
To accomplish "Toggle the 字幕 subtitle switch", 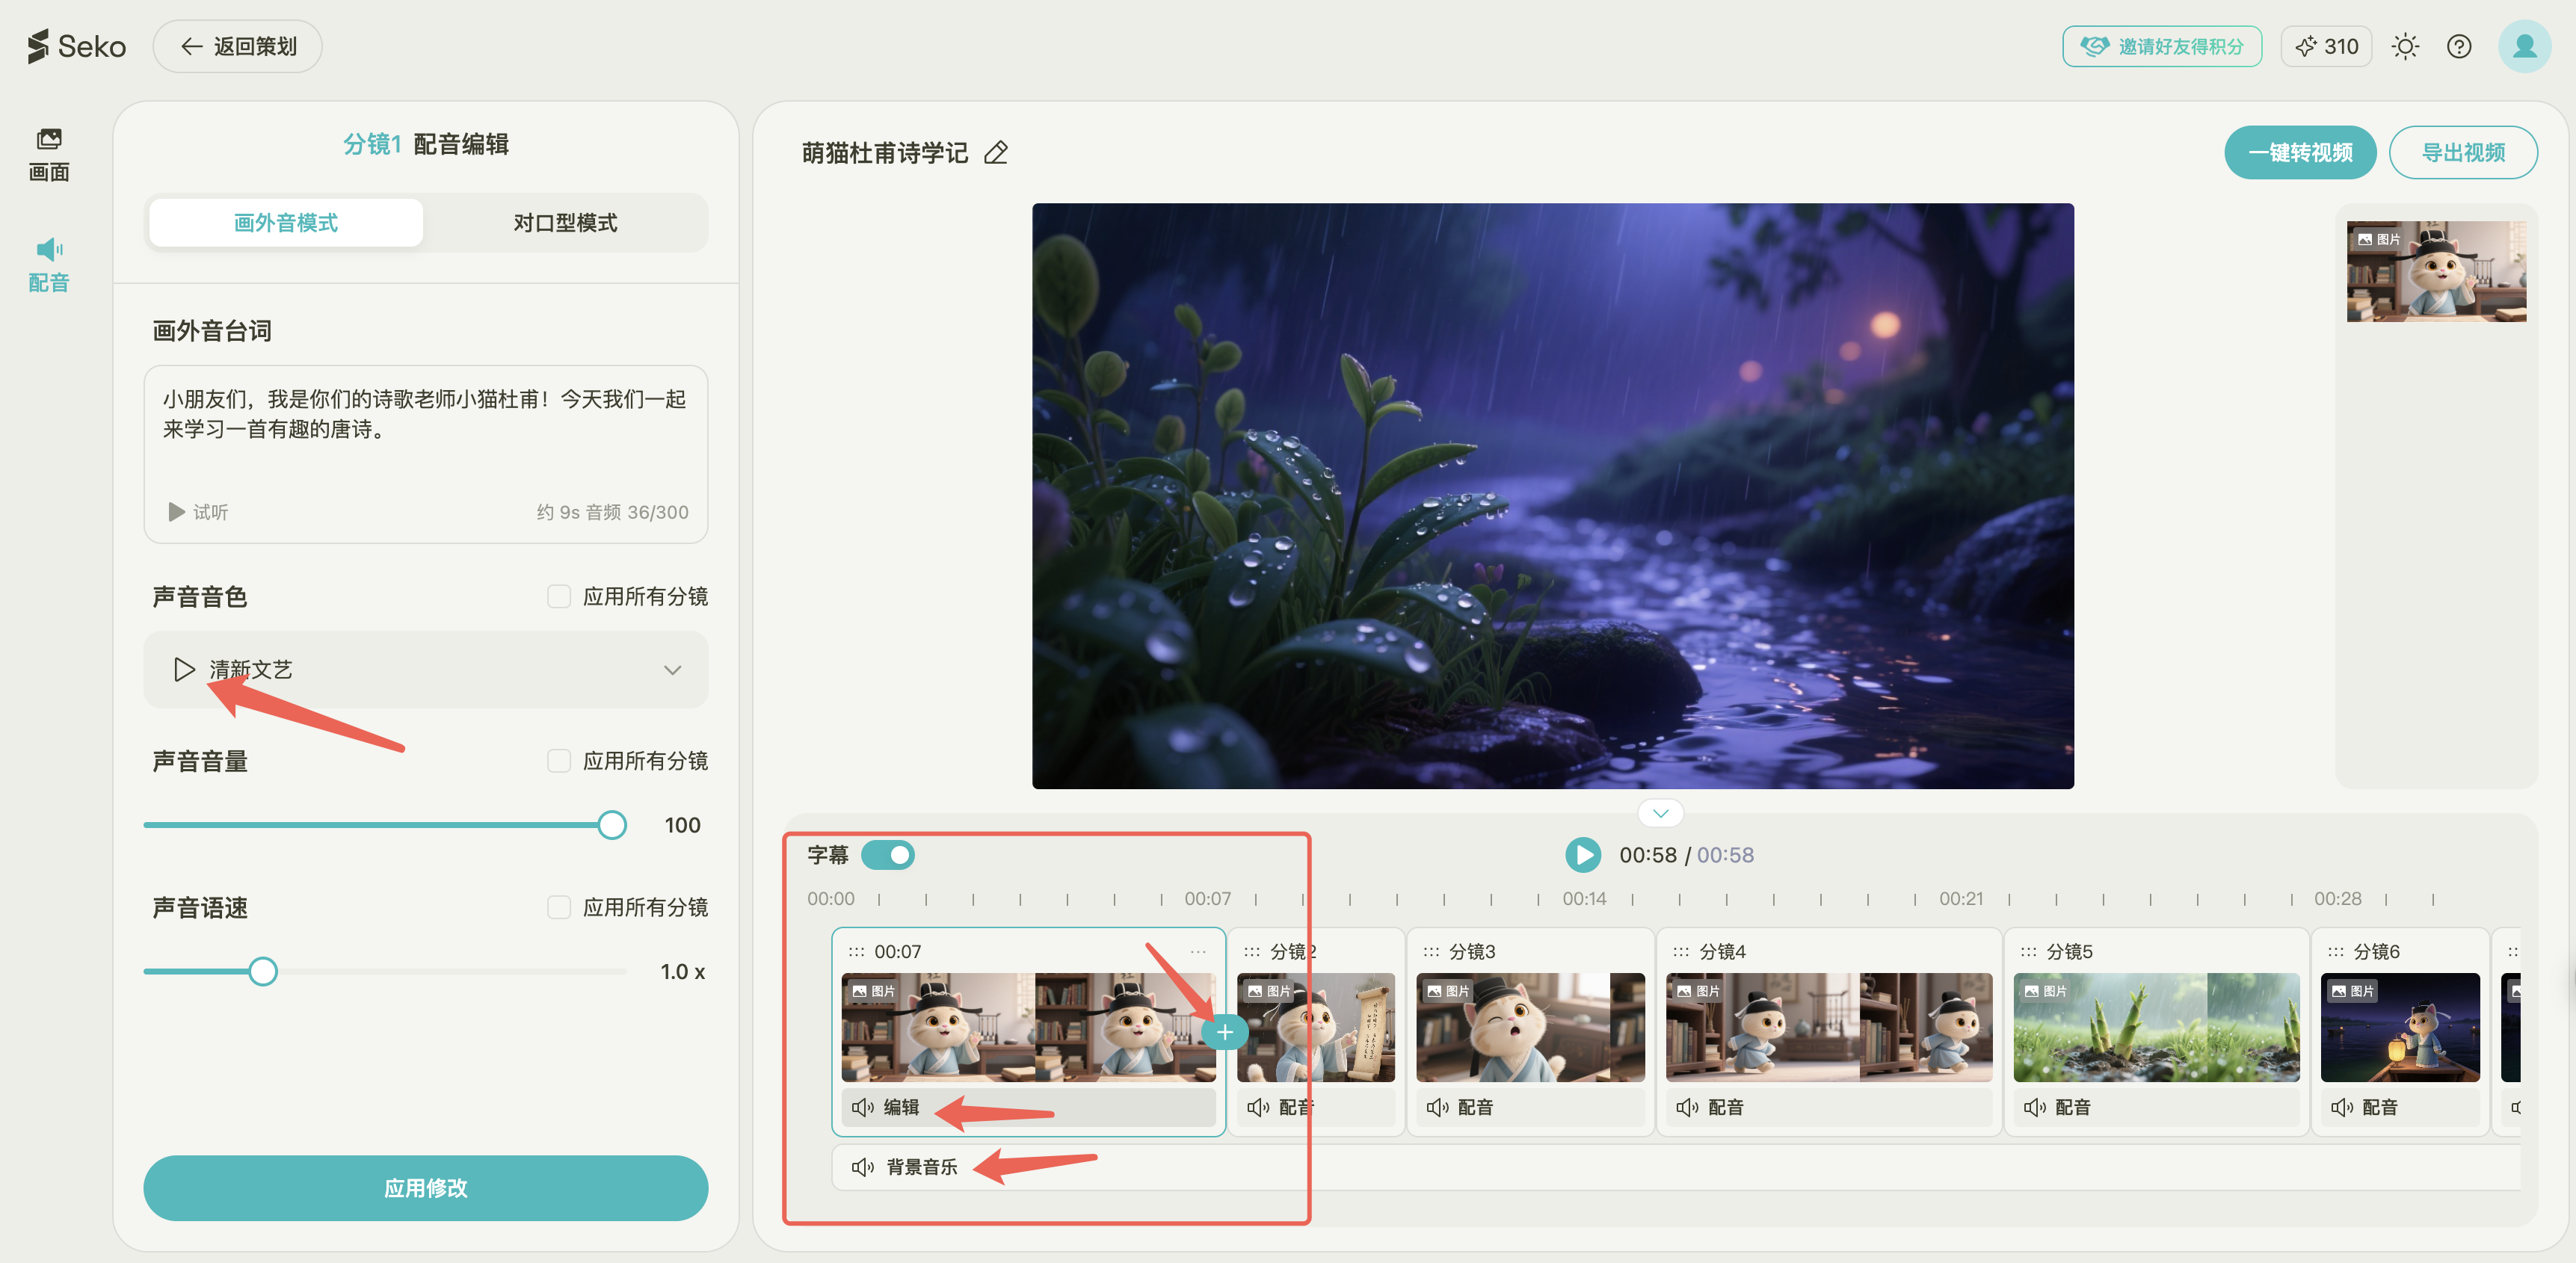I will click(888, 855).
